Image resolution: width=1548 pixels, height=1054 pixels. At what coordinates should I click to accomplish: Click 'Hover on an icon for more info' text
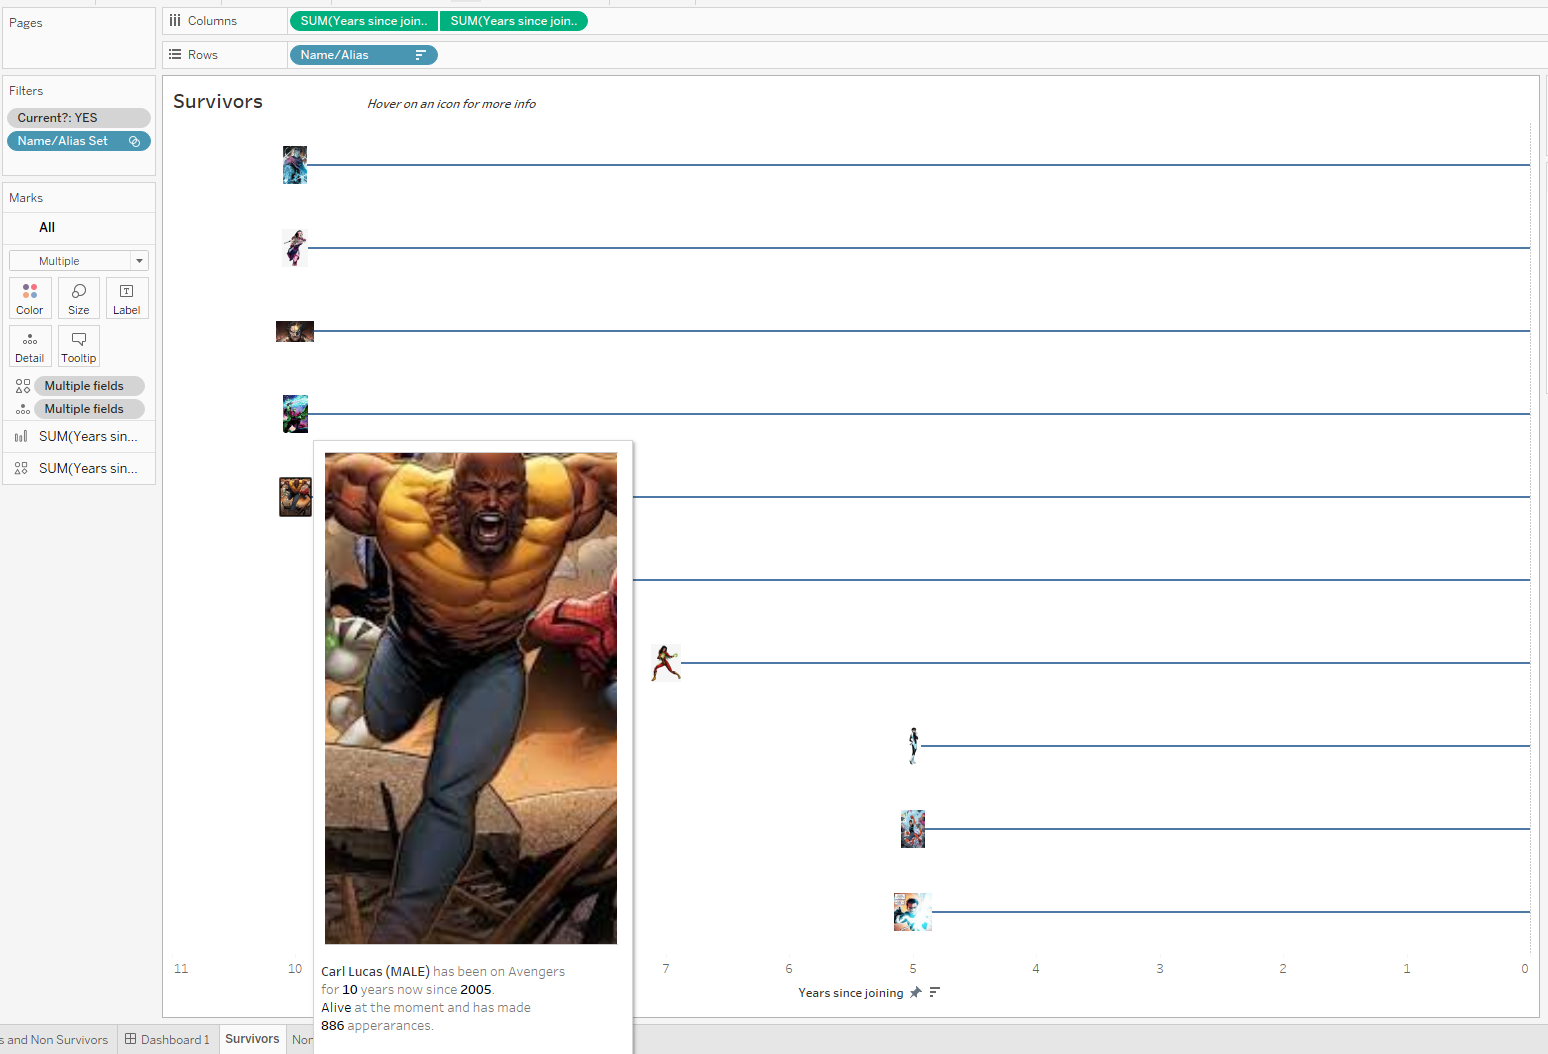click(451, 104)
